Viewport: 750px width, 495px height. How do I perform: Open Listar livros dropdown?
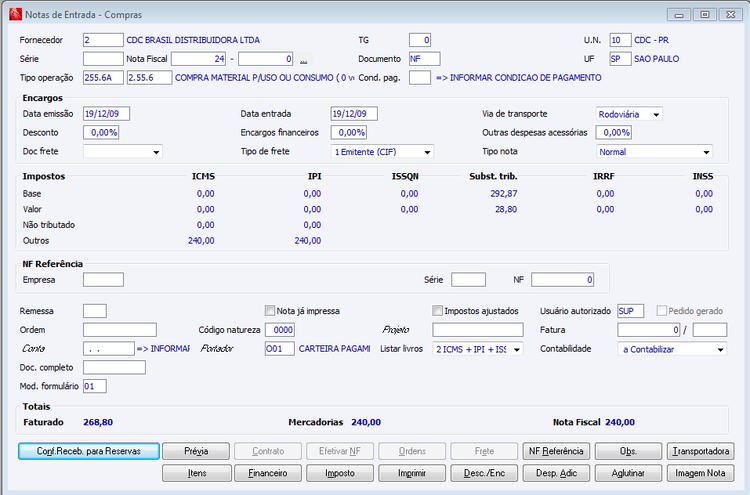[517, 349]
